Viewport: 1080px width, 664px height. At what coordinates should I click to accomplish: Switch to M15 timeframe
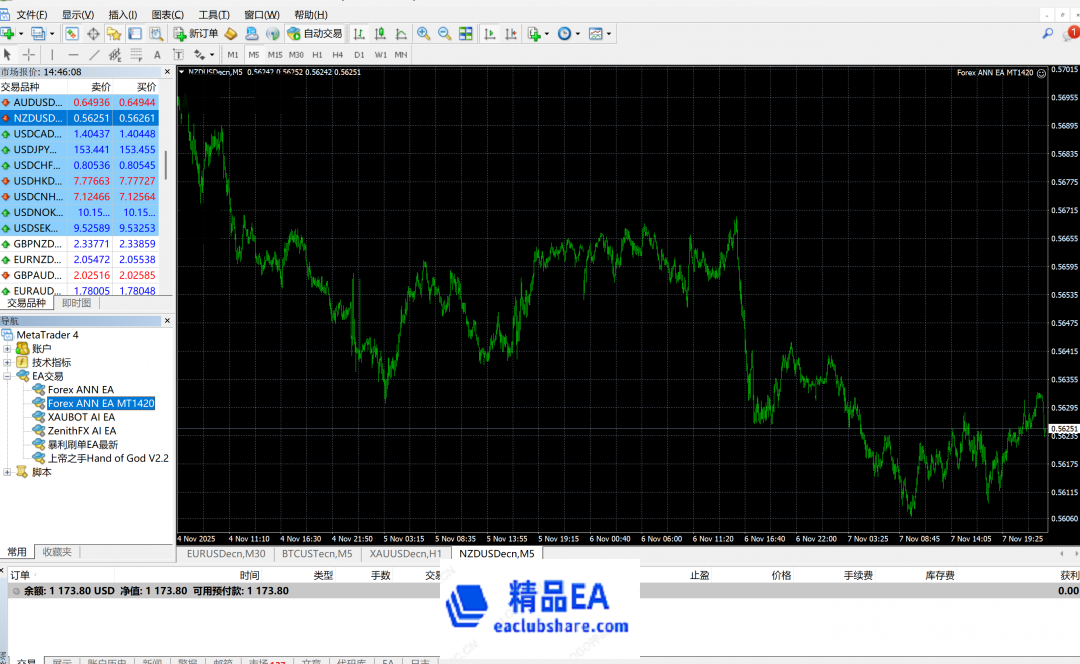point(275,54)
